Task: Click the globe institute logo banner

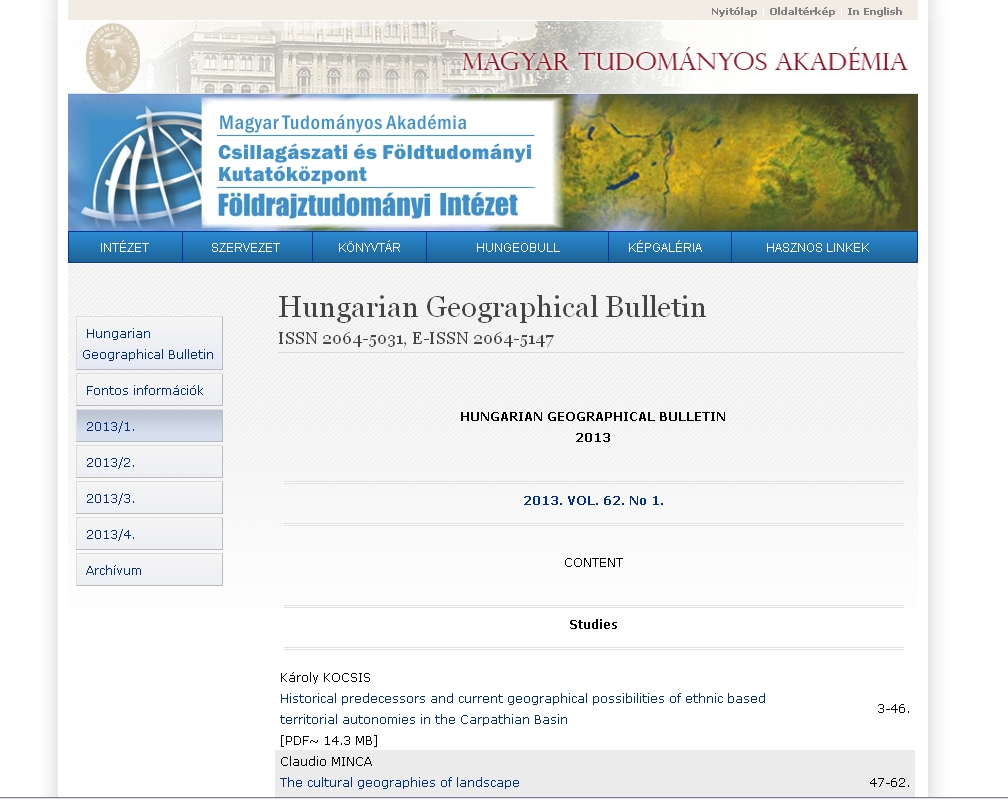Action: point(315,163)
